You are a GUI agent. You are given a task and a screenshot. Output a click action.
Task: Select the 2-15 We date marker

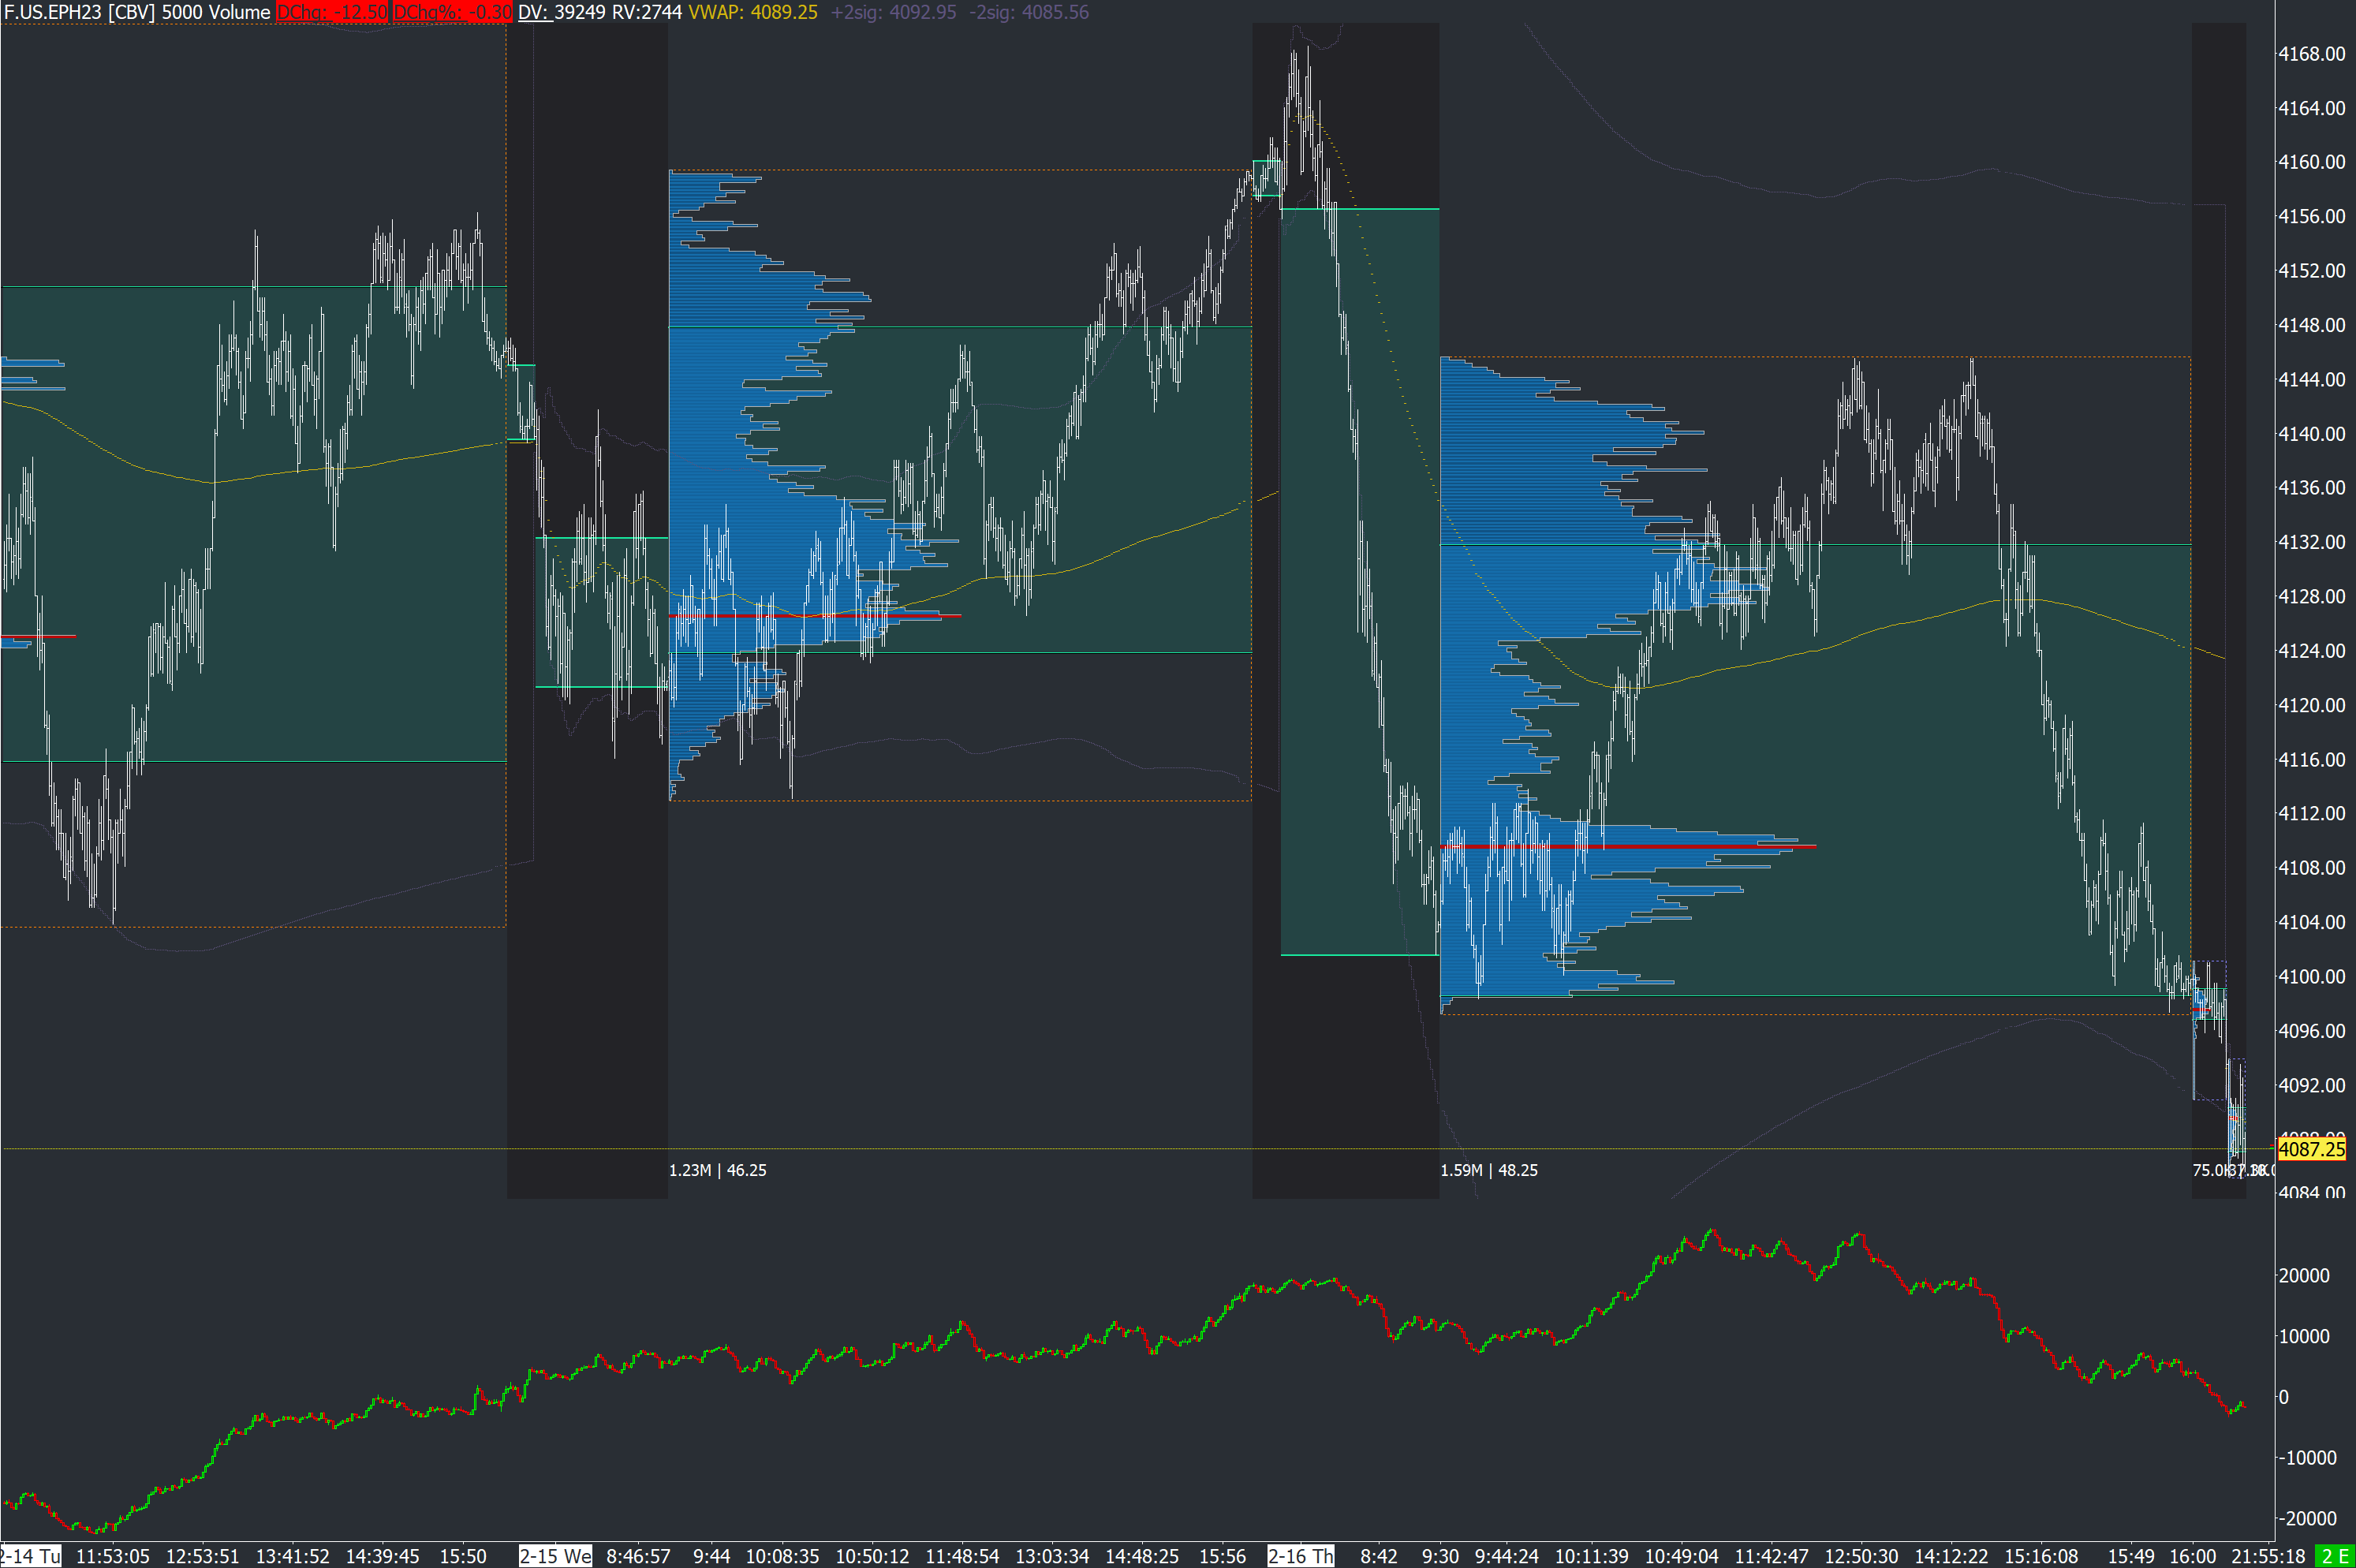click(555, 1556)
